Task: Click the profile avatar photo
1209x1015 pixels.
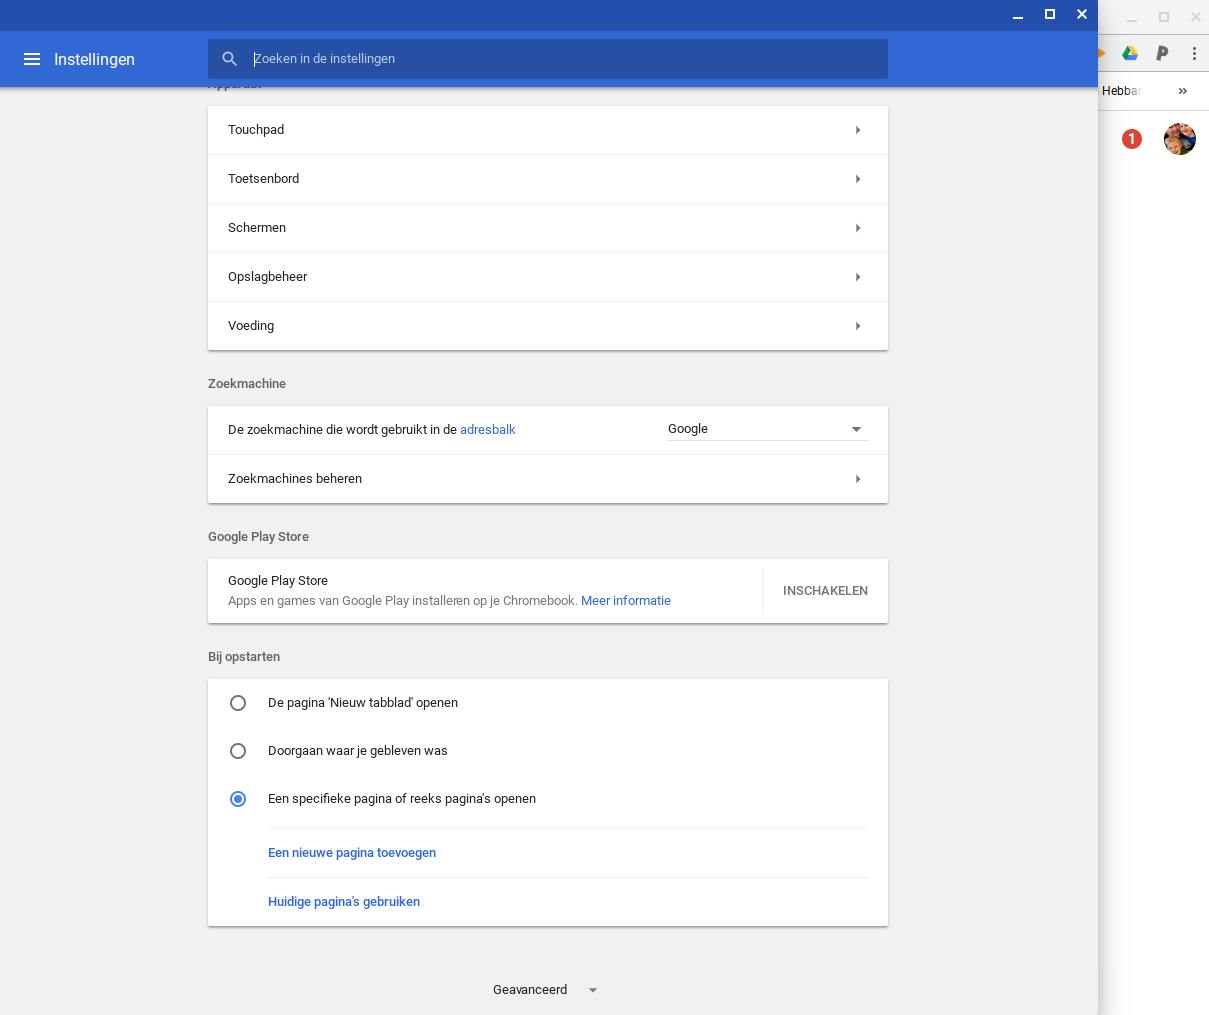Action: click(1180, 139)
